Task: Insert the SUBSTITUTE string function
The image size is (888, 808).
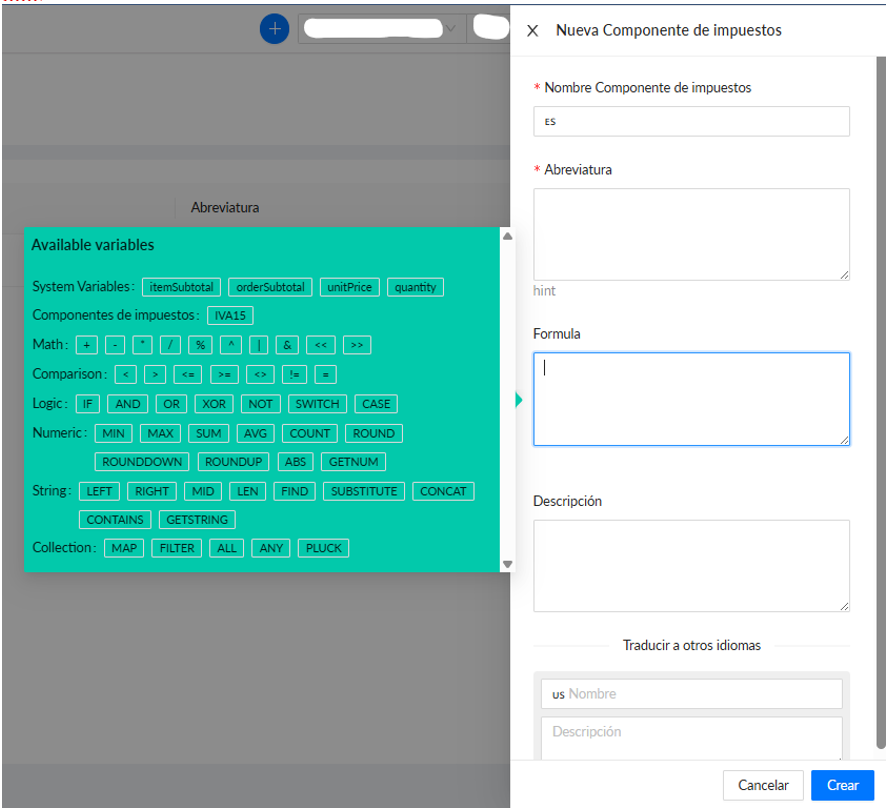Action: [x=364, y=491]
